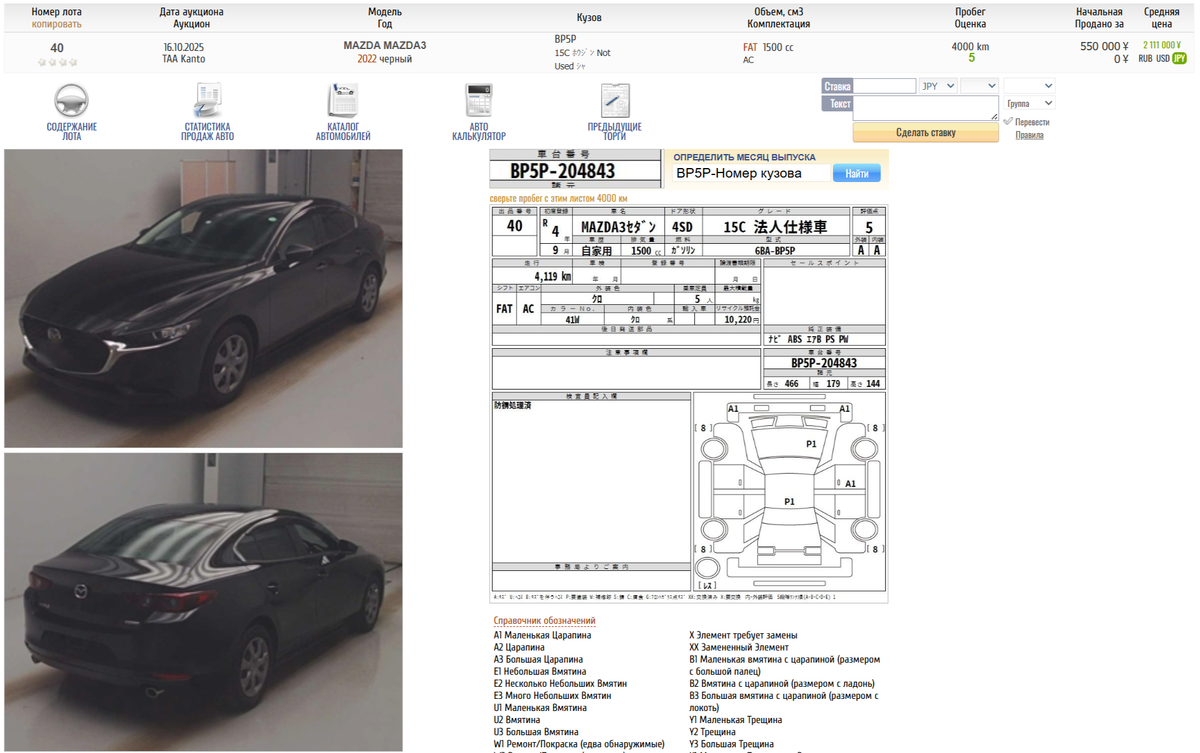Click the Кузов column header

589,18
